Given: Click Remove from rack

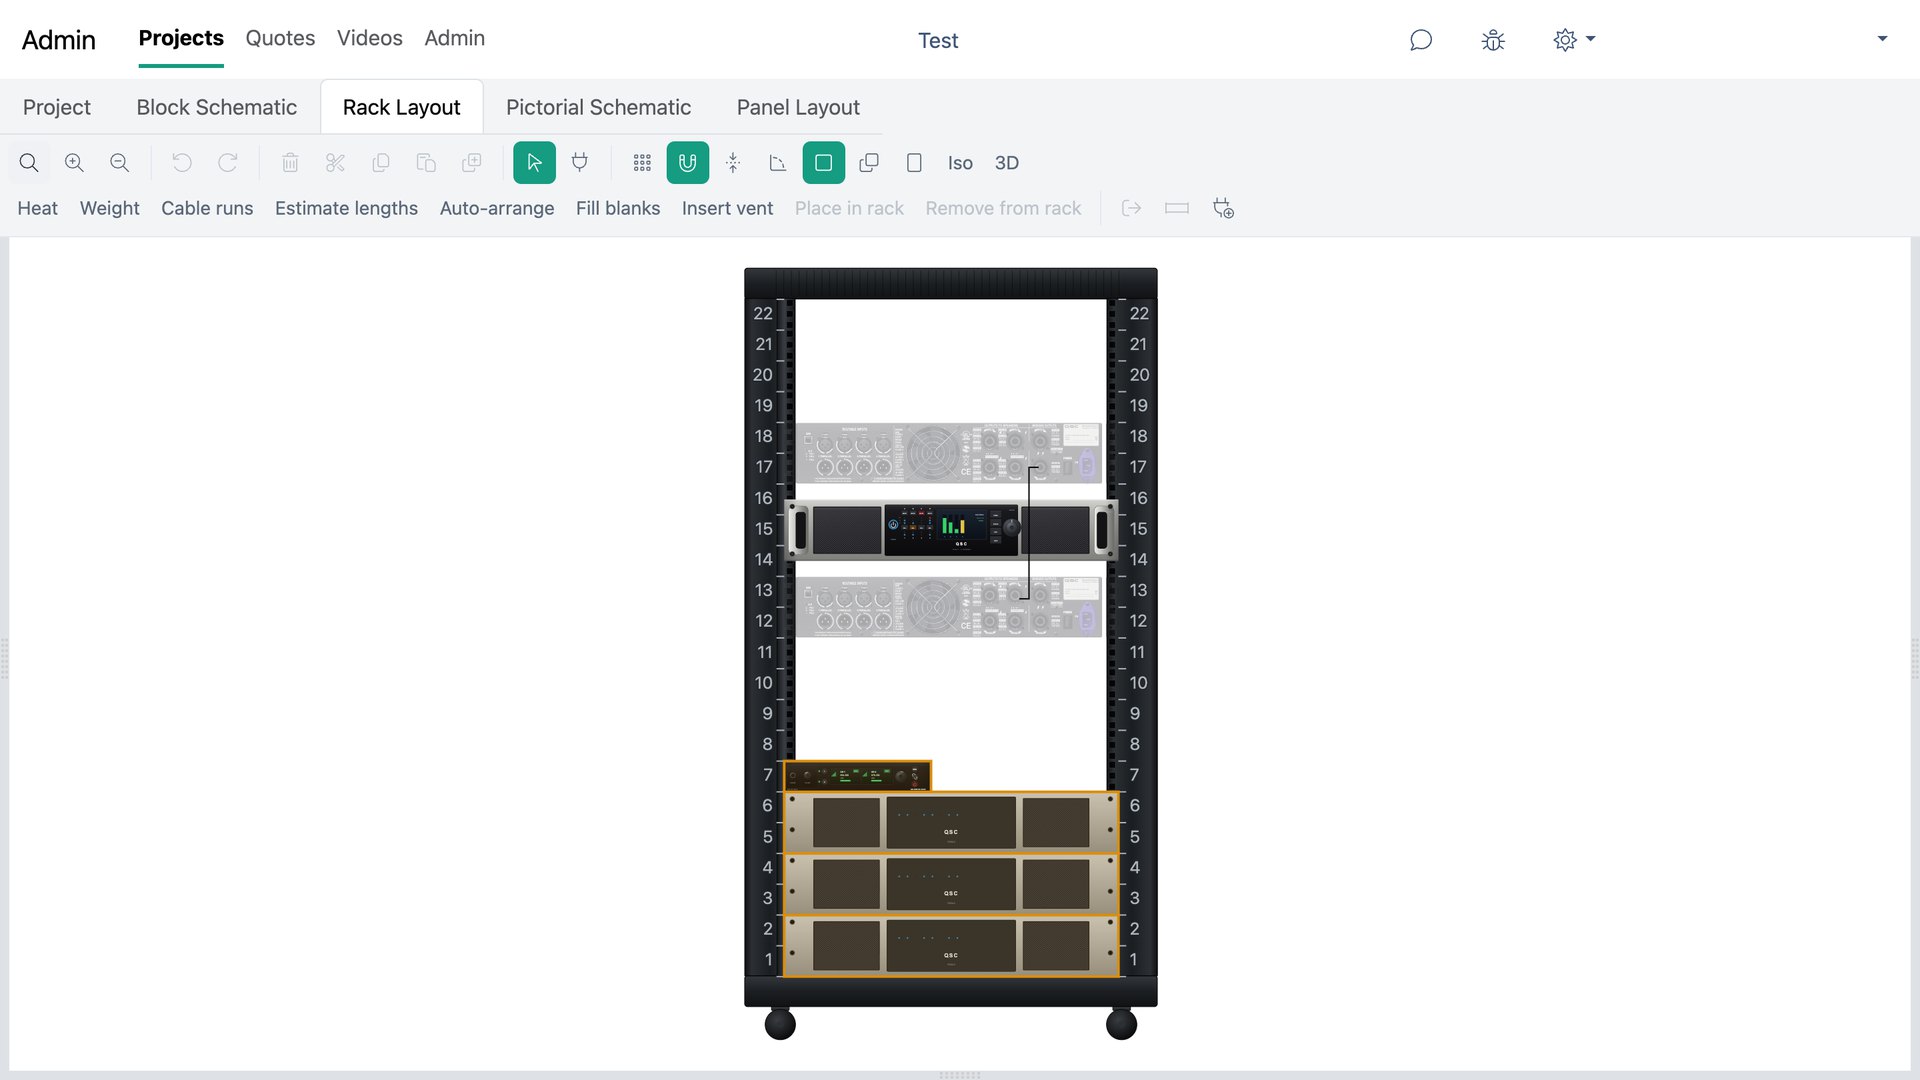Looking at the screenshot, I should click(1003, 208).
